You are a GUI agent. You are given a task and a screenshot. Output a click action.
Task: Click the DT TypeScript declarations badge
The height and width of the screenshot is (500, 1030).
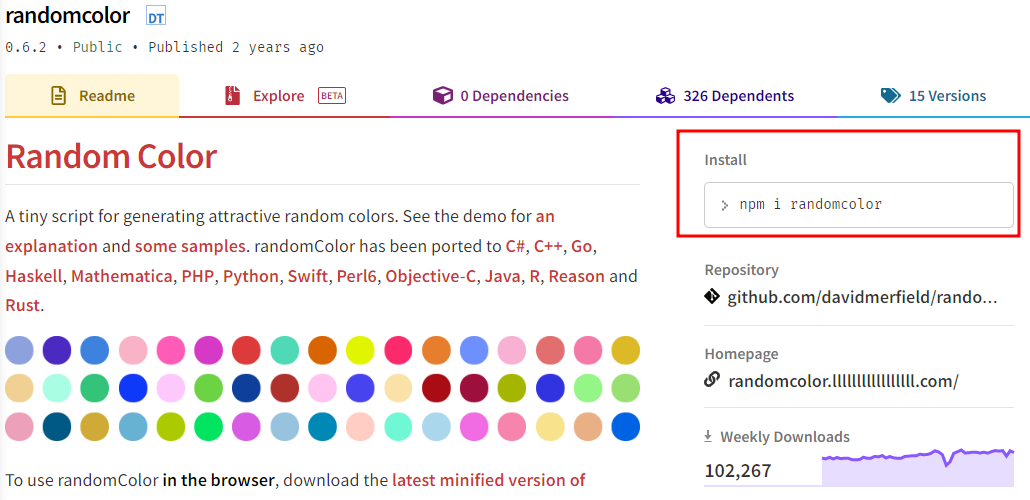click(x=156, y=18)
